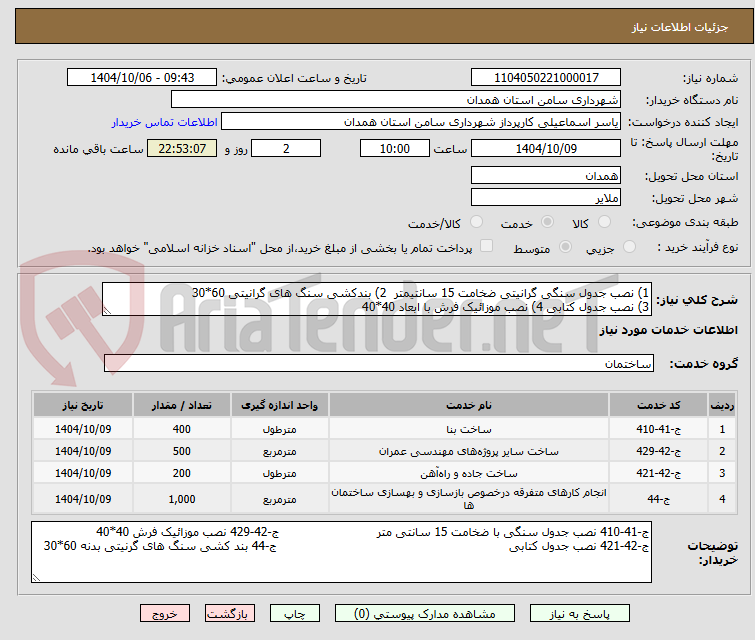The width and height of the screenshot is (755, 640).
Task: Click the deadline time field 10:00
Action: [x=395, y=148]
